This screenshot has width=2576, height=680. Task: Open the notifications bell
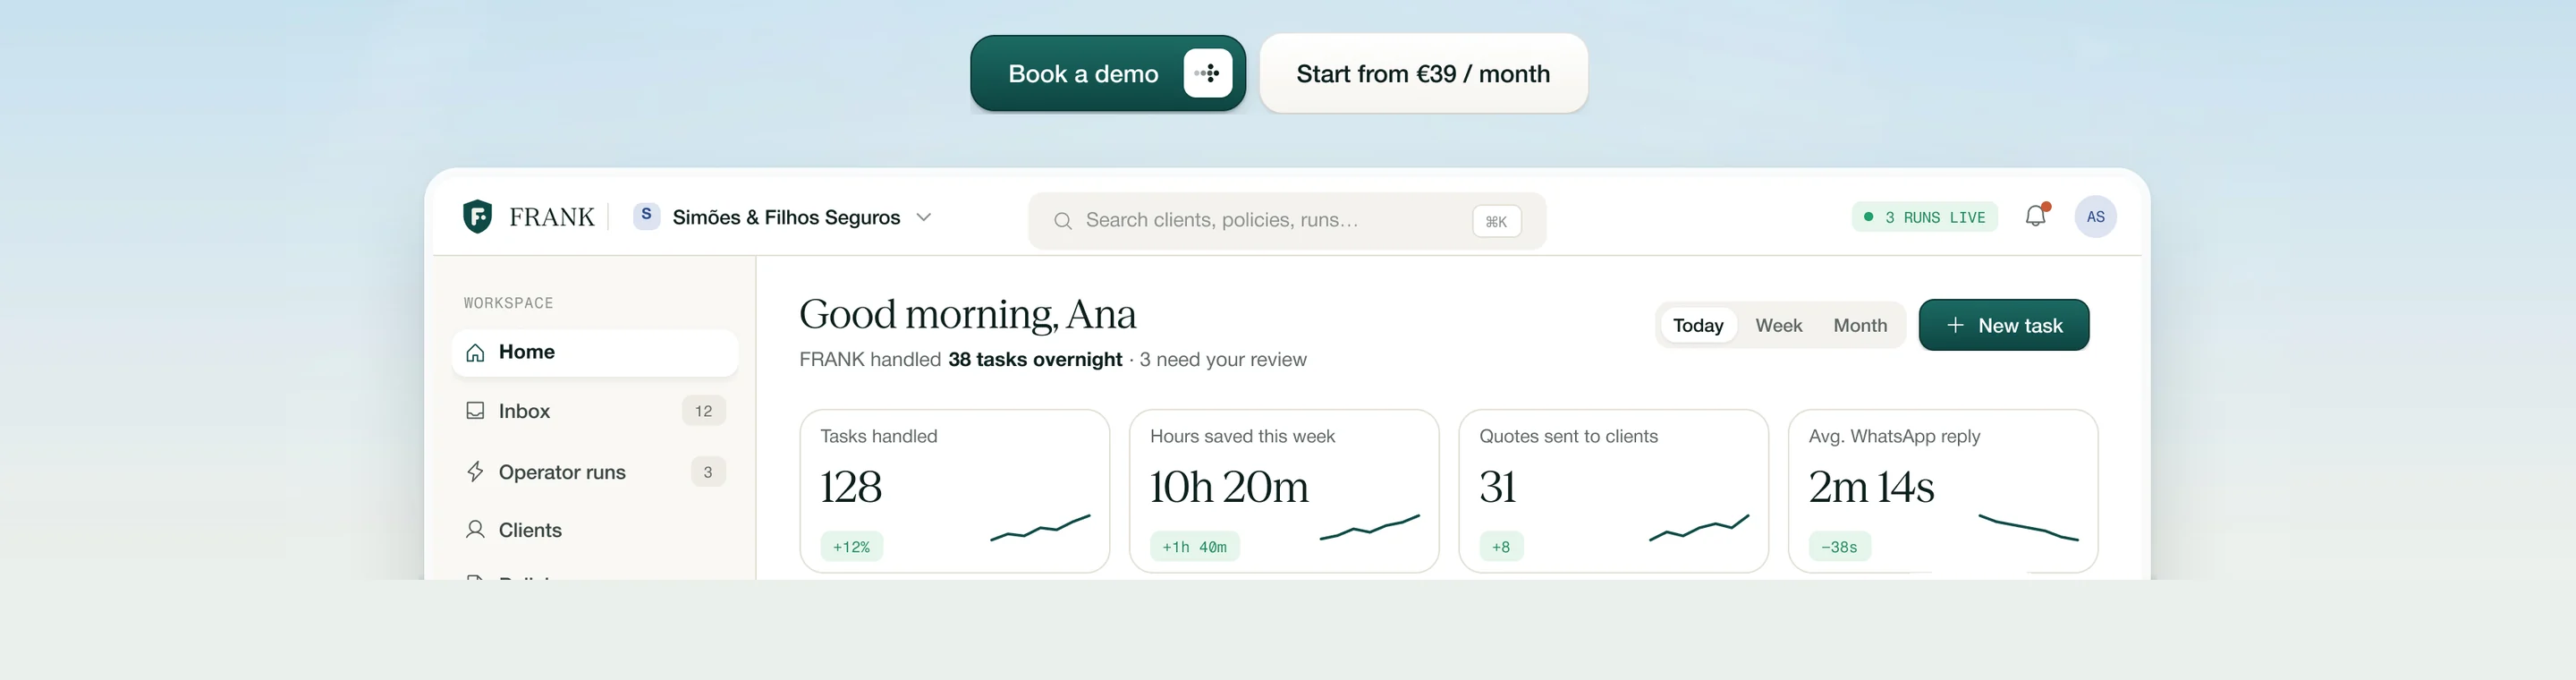pos(2036,215)
